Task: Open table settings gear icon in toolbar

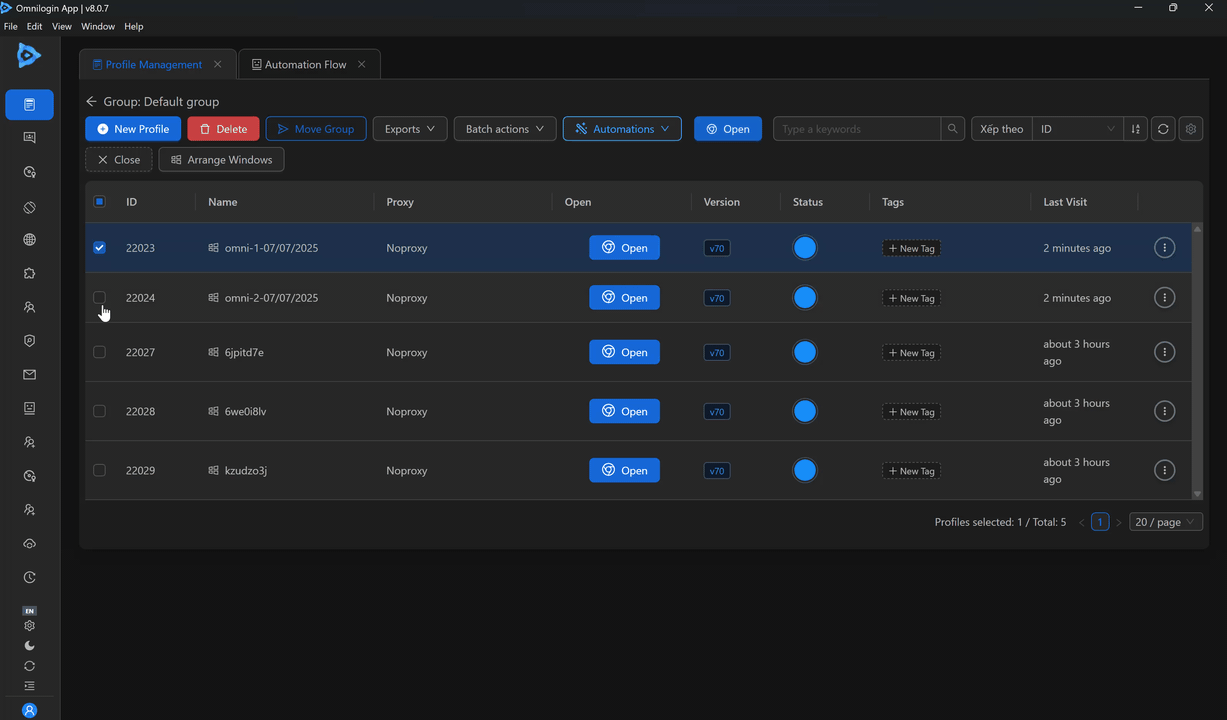Action: 1190,129
